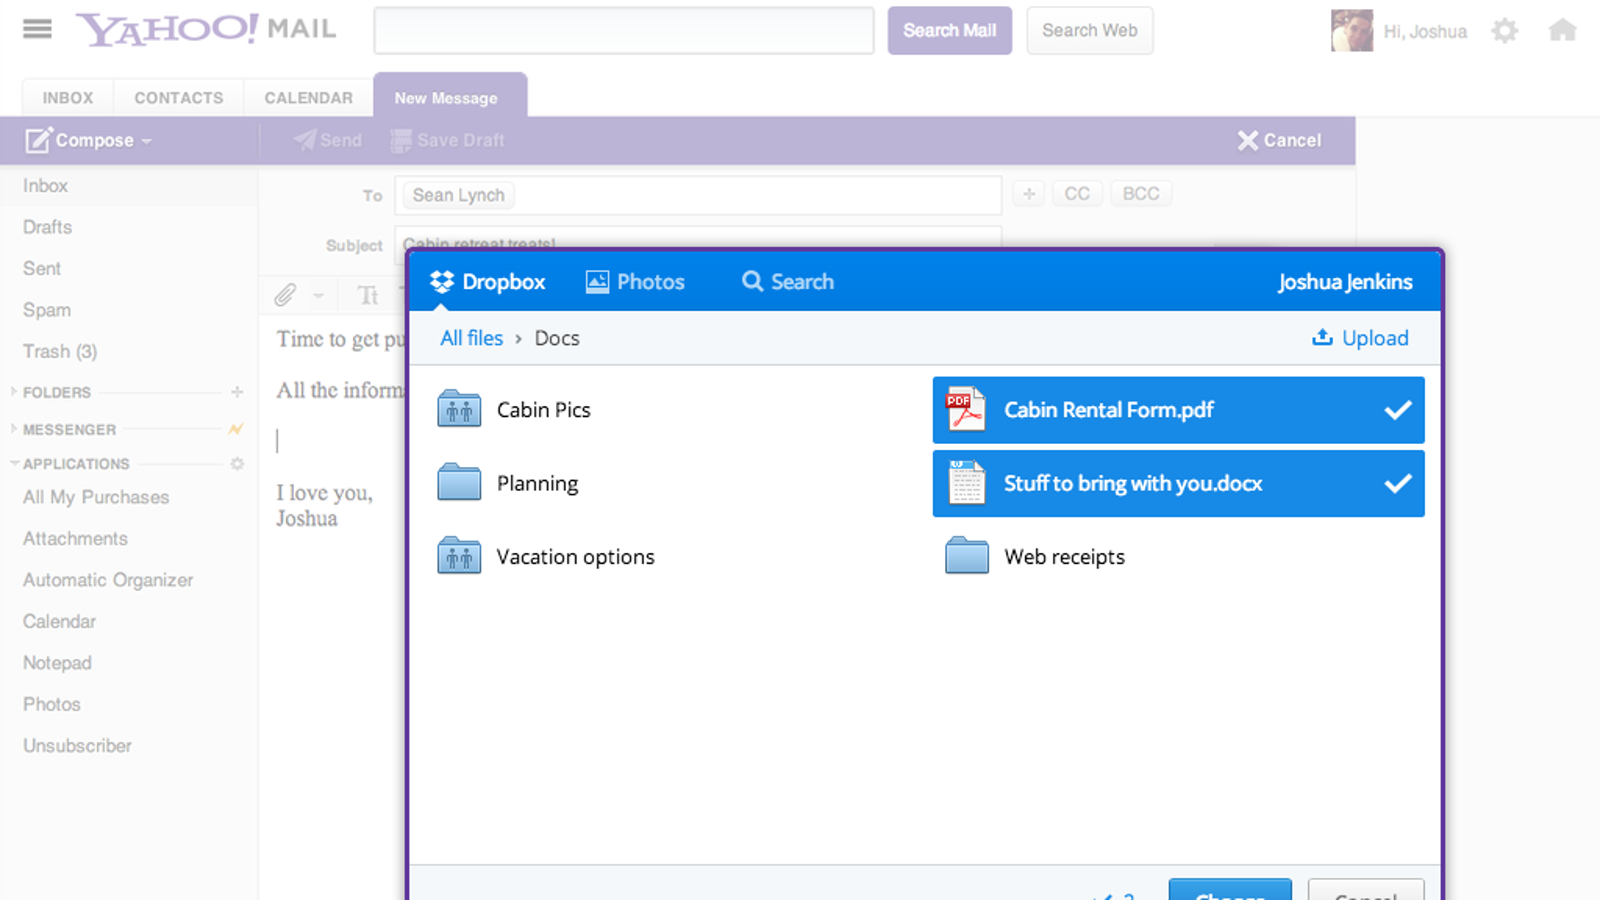Switch to the CONTACTS tab
The width and height of the screenshot is (1600, 900).
[x=179, y=98]
